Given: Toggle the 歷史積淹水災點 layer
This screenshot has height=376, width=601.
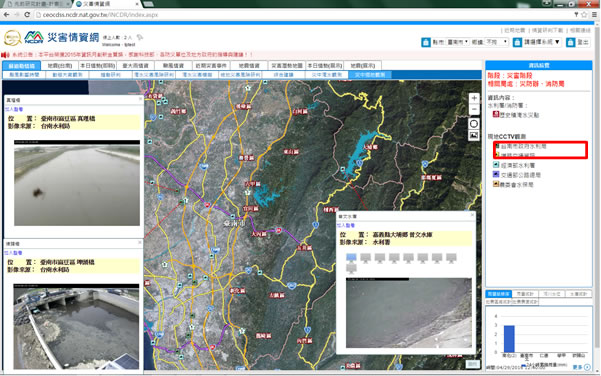Looking at the screenshot, I should point(496,114).
